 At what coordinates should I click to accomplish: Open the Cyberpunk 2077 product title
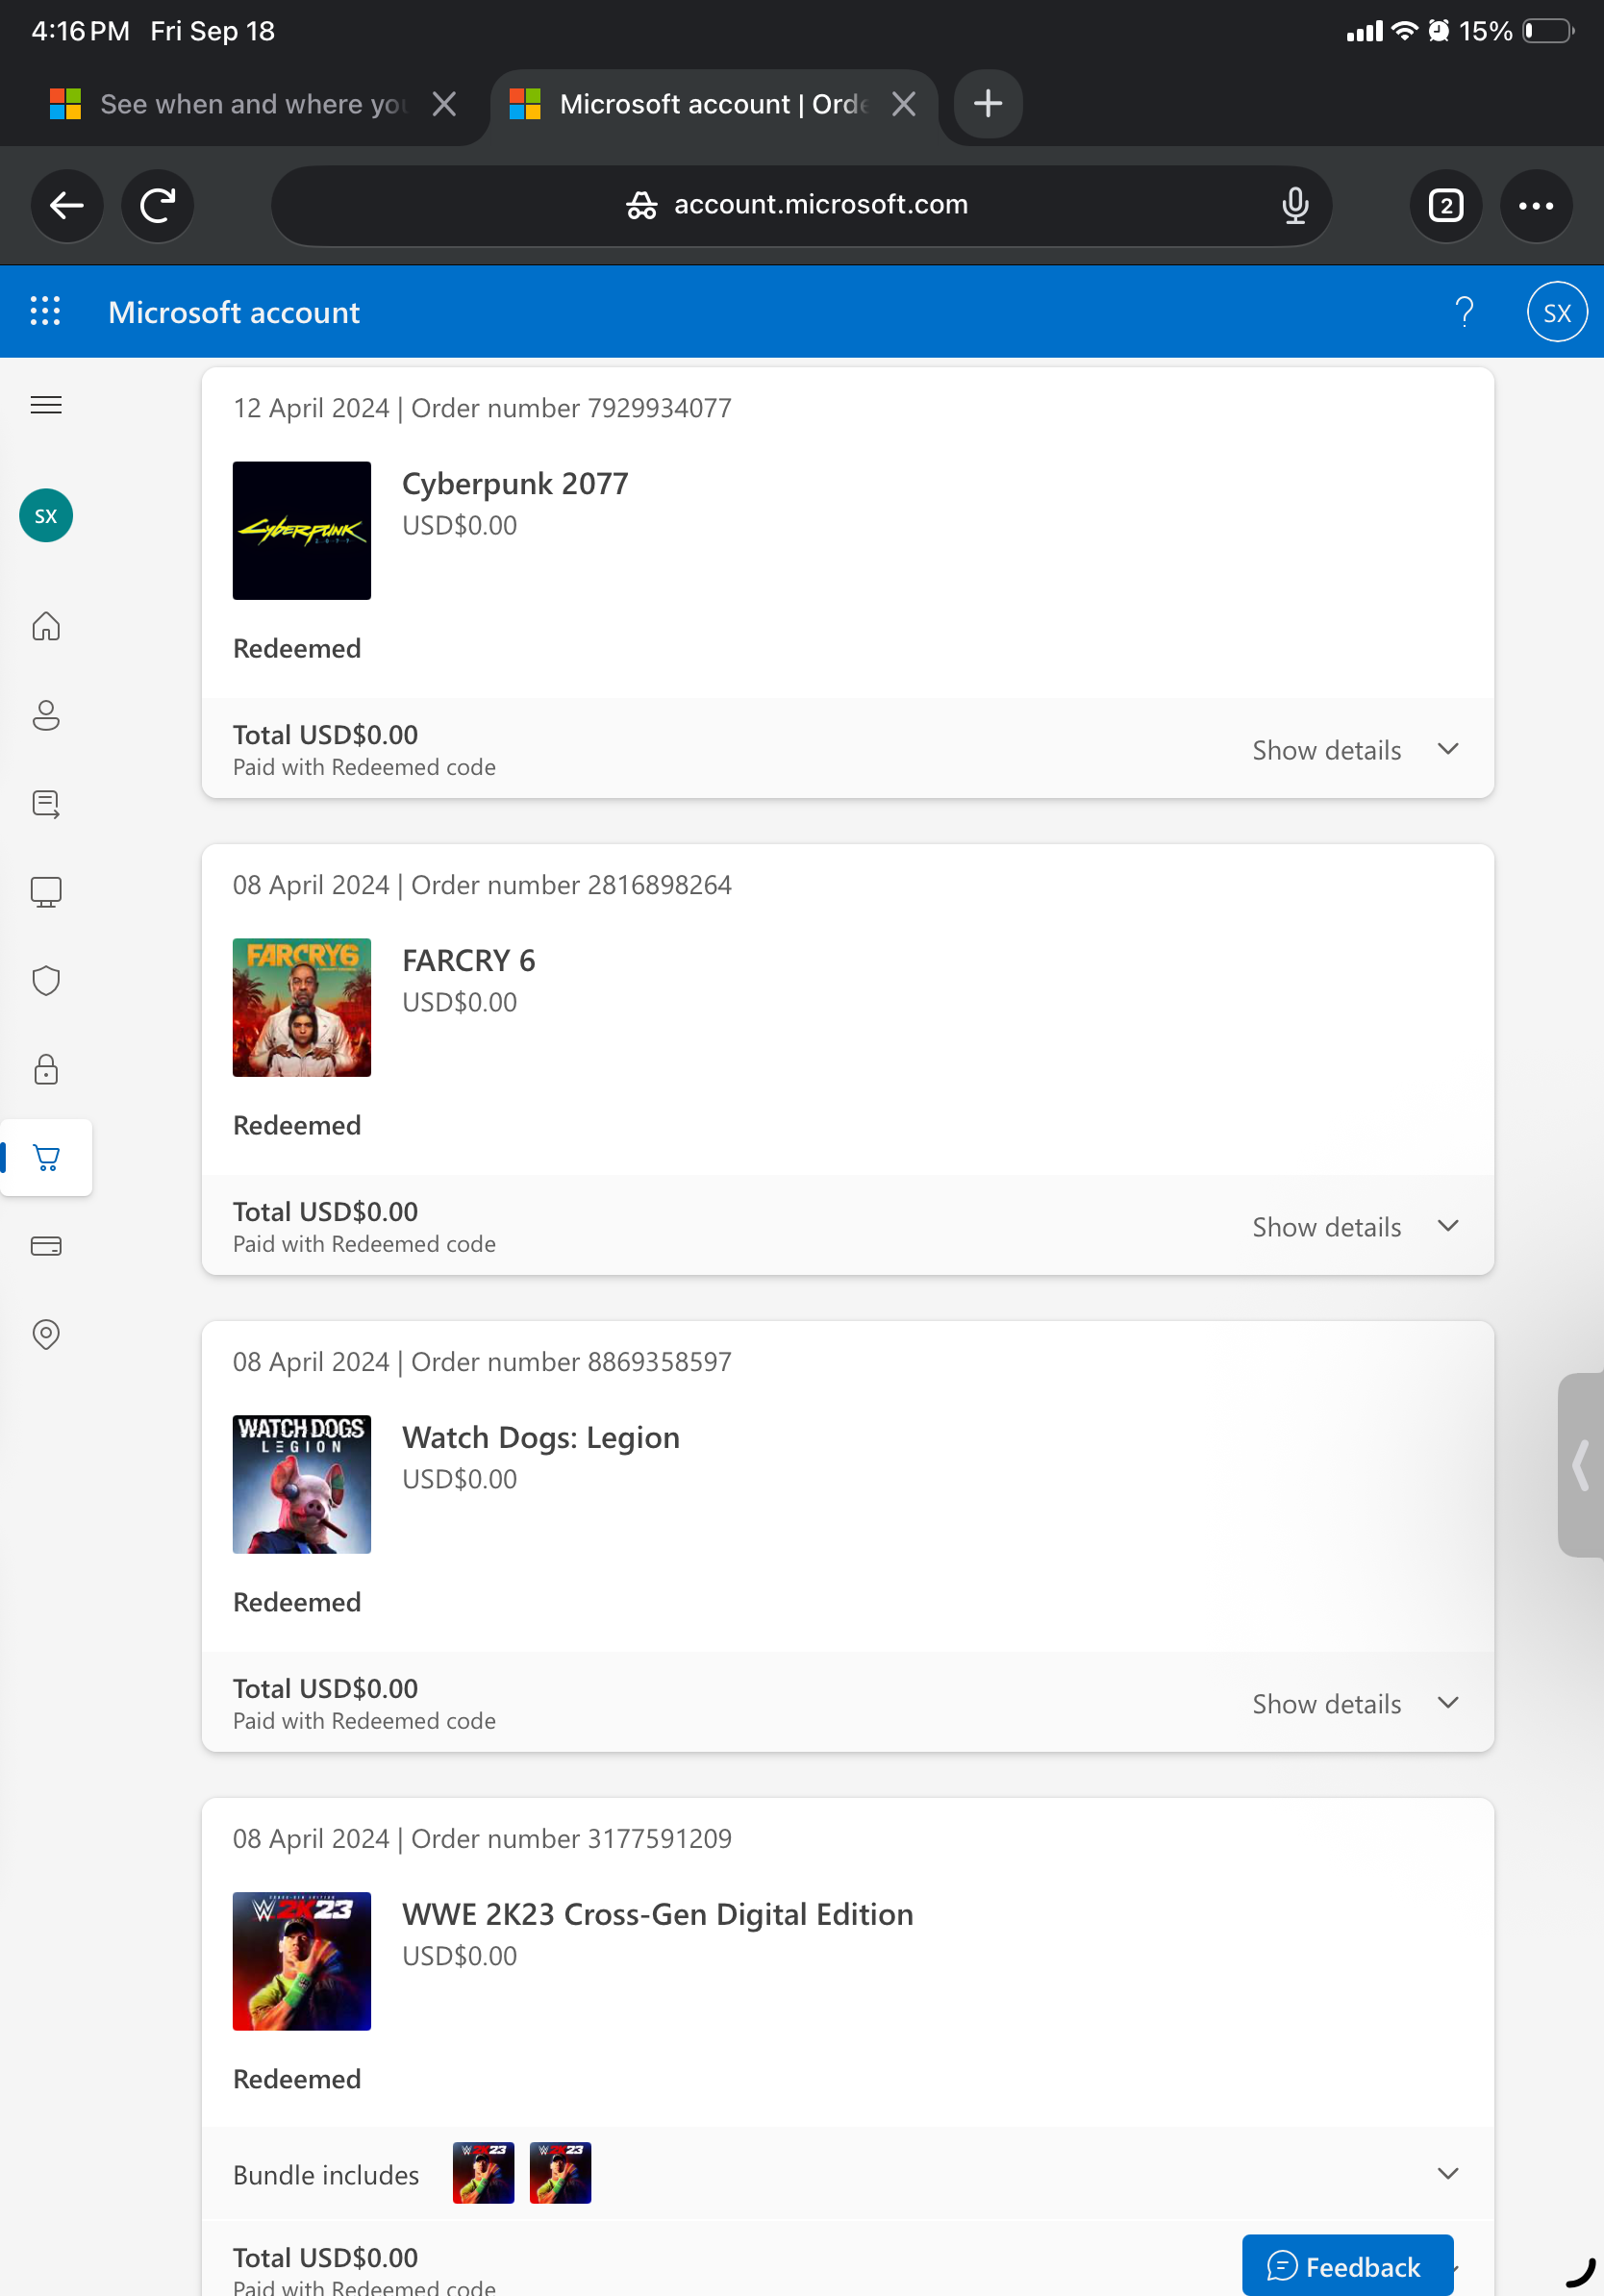[x=515, y=484]
